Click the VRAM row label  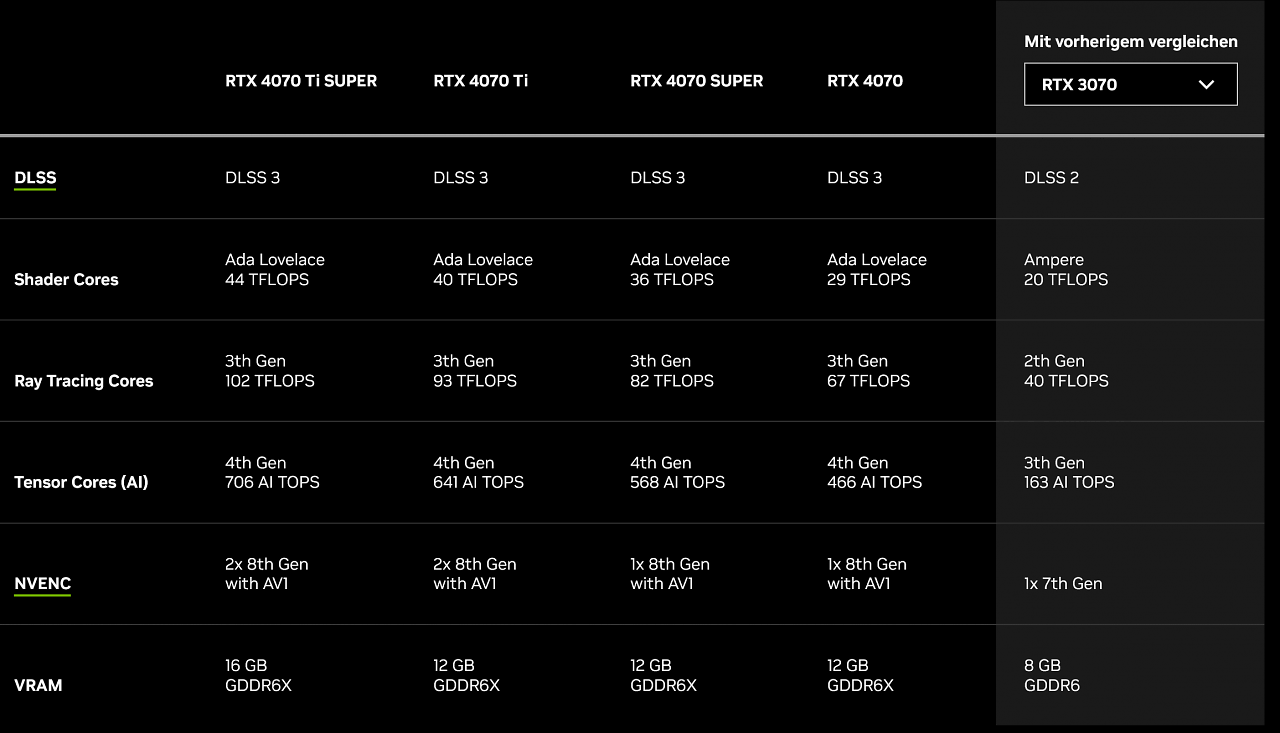pyautogui.click(x=38, y=685)
